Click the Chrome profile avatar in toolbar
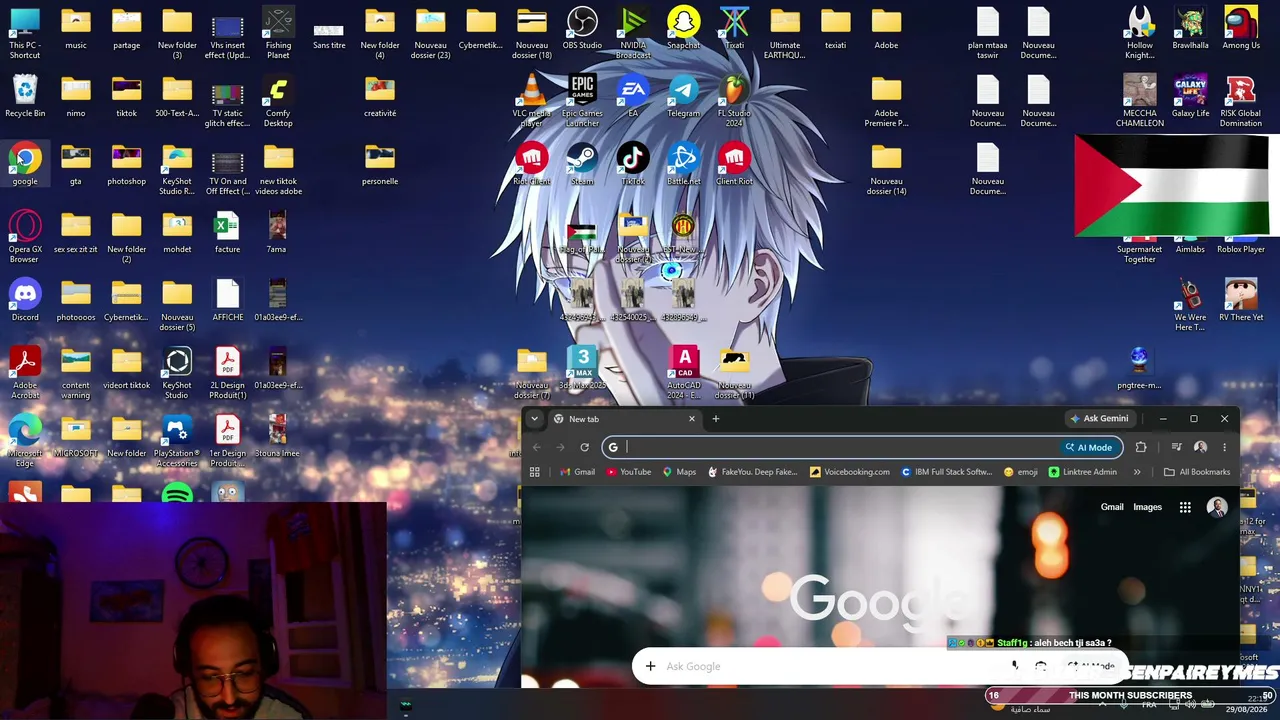The image size is (1280, 720). (1200, 447)
